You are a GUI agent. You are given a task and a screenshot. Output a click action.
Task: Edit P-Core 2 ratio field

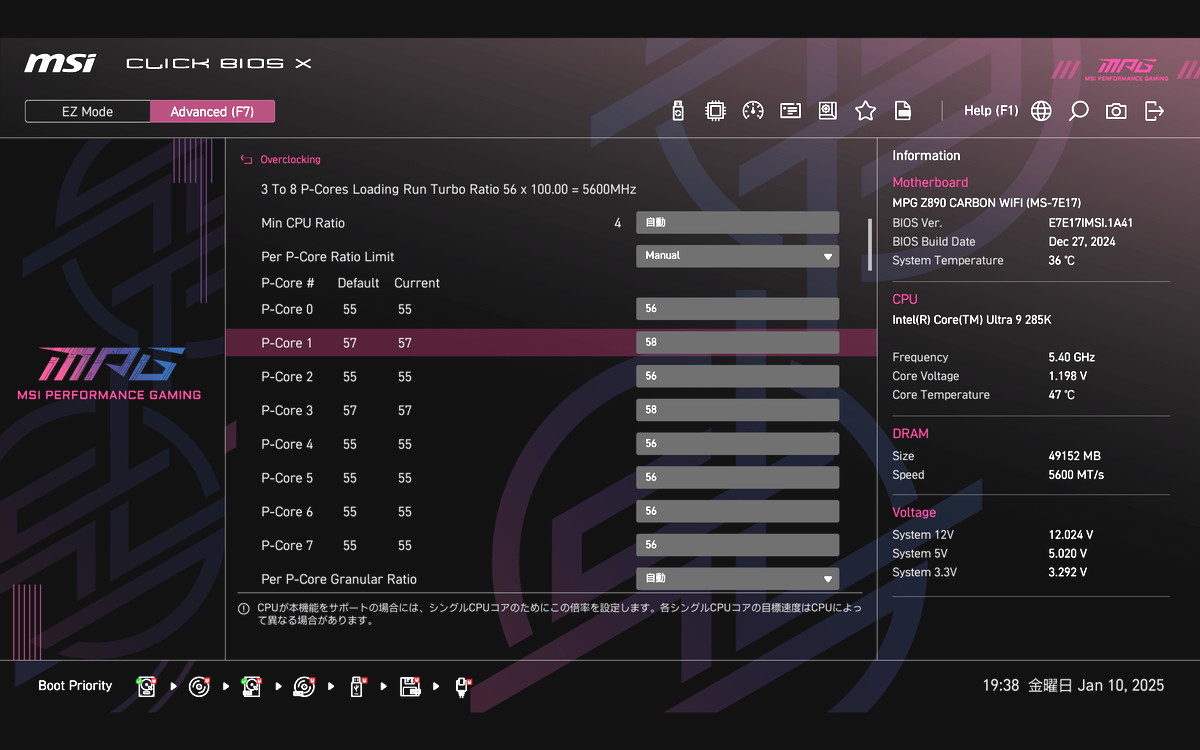(738, 377)
